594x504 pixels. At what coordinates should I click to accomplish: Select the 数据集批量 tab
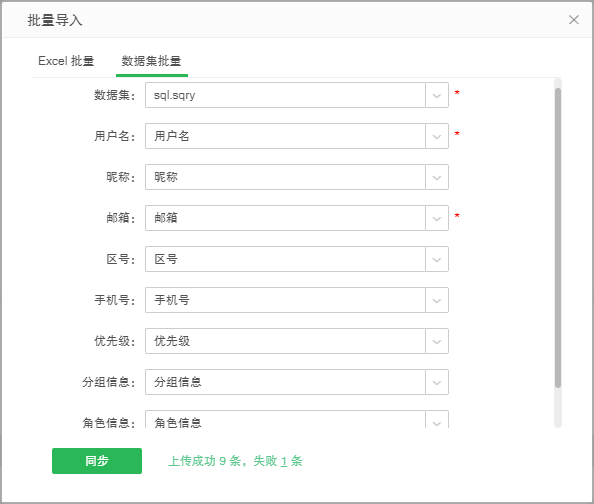click(151, 61)
